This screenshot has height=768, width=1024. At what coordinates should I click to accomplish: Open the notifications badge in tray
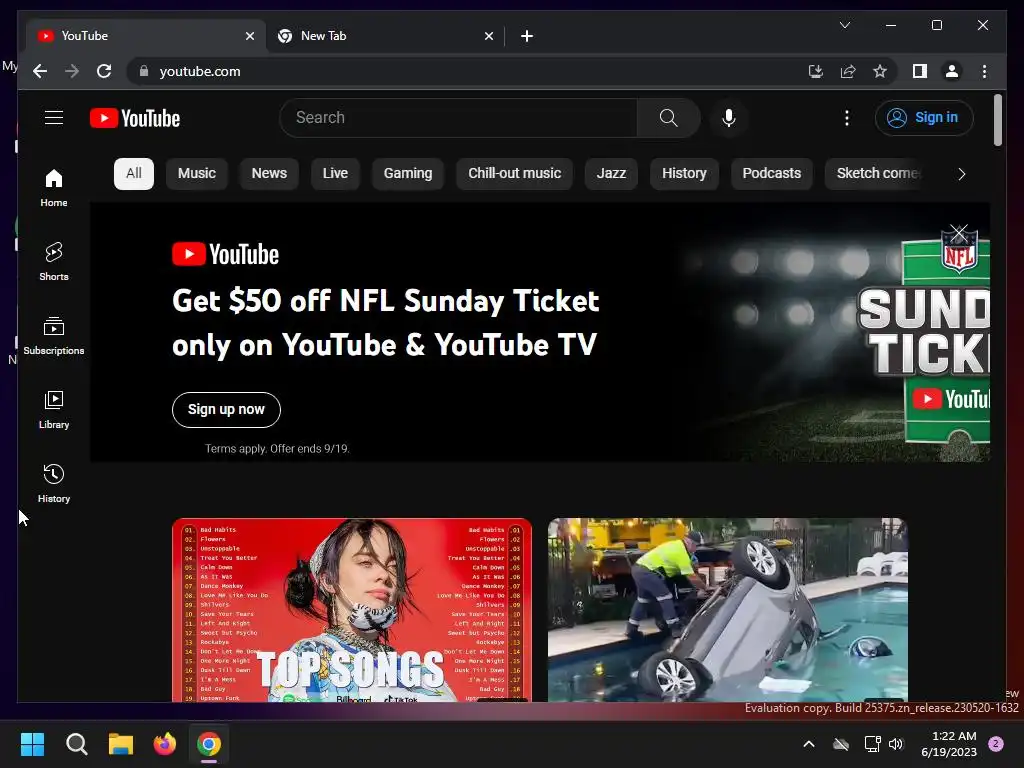pos(996,744)
